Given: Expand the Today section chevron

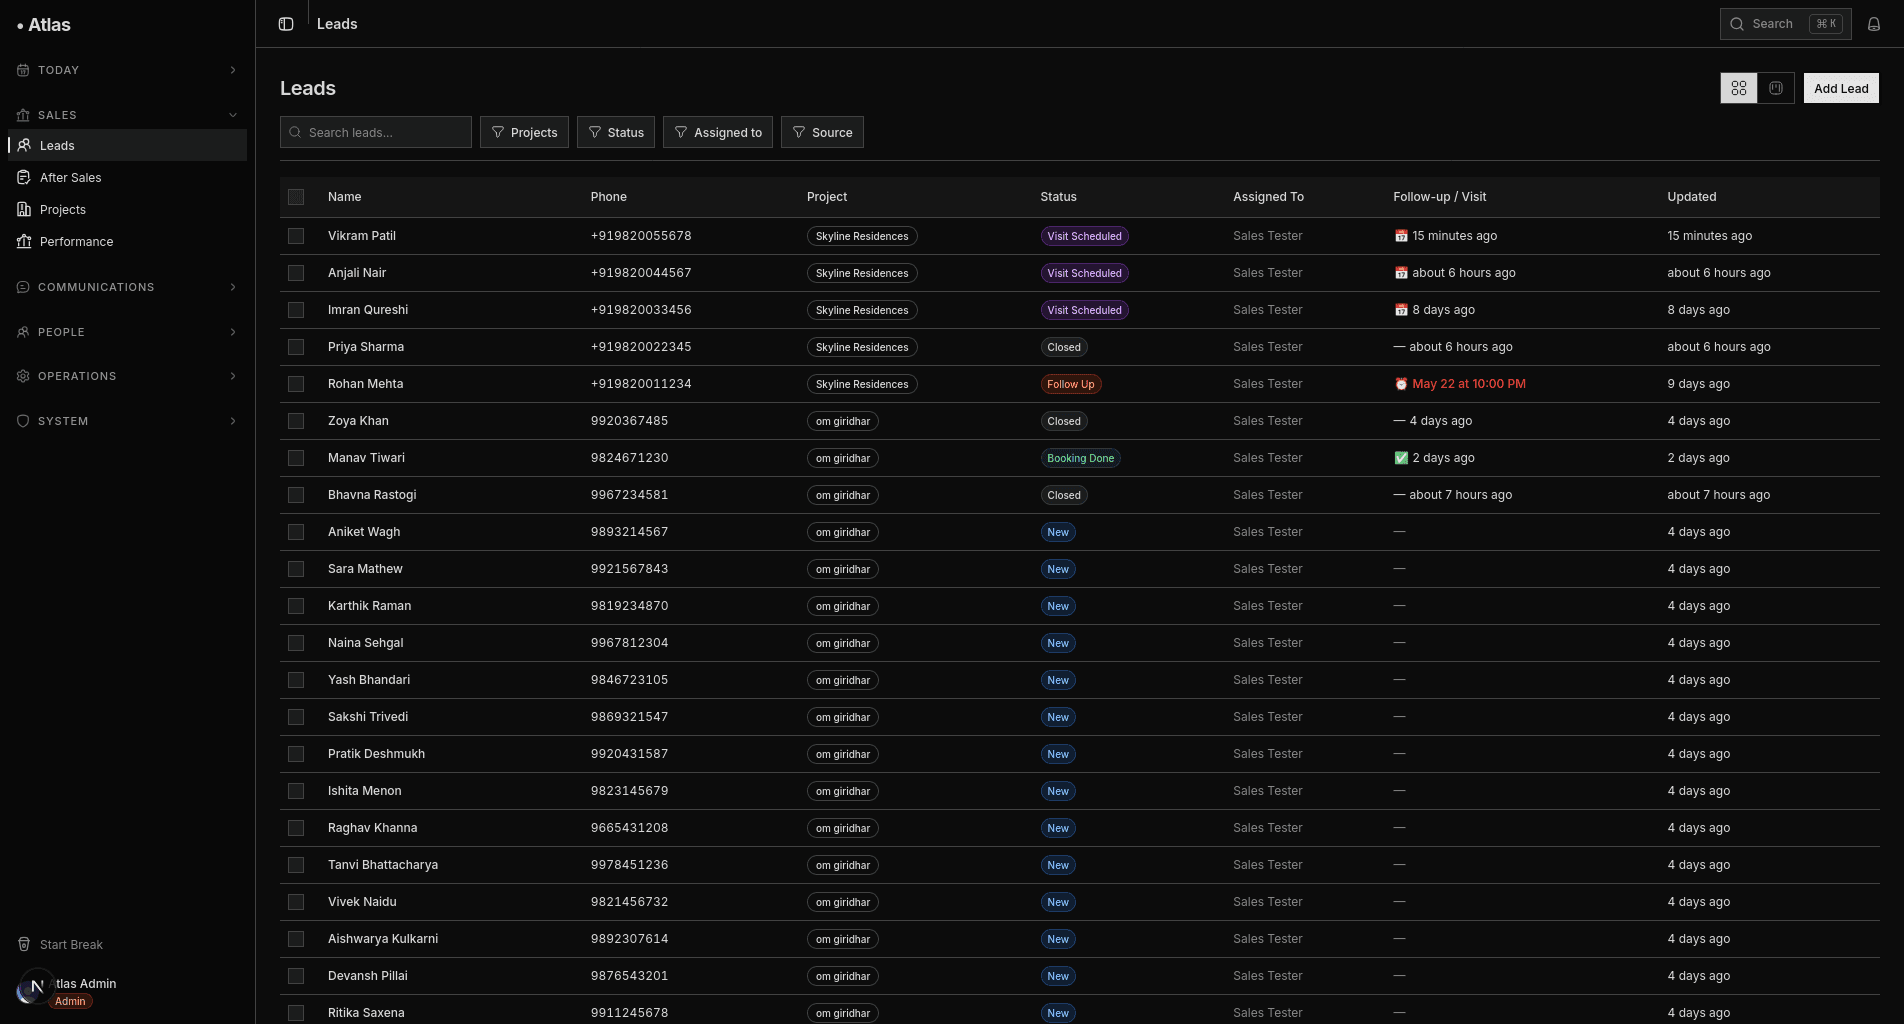Looking at the screenshot, I should [x=233, y=70].
